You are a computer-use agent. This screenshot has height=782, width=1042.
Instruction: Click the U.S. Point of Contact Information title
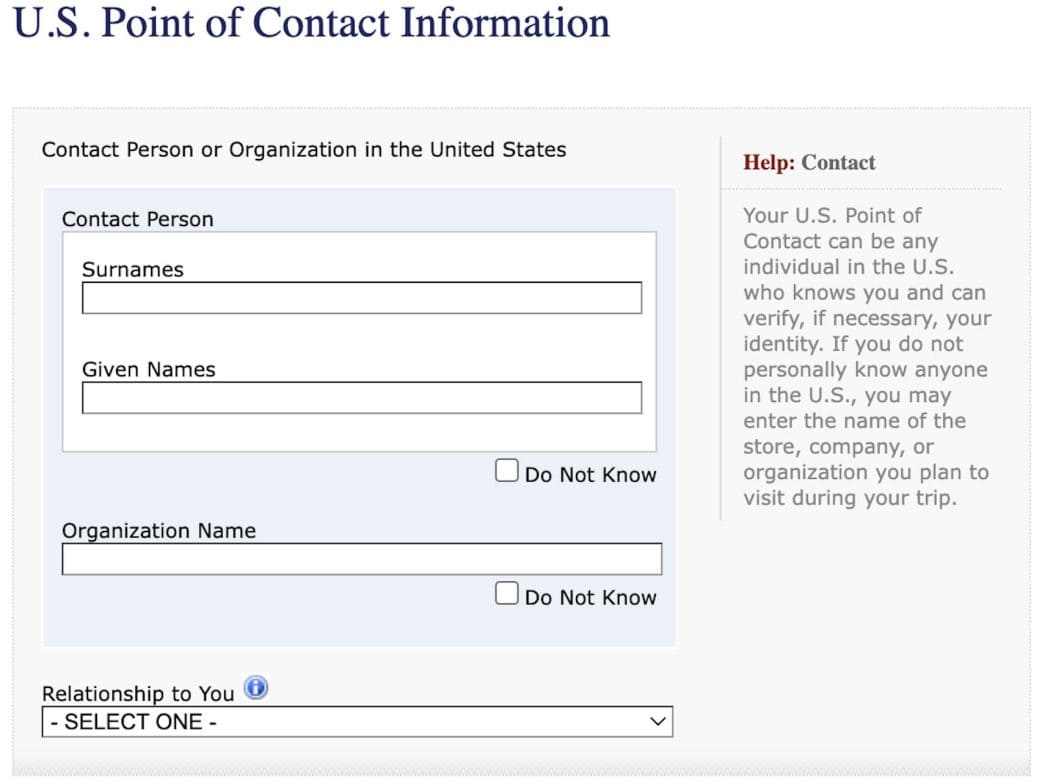pos(311,23)
